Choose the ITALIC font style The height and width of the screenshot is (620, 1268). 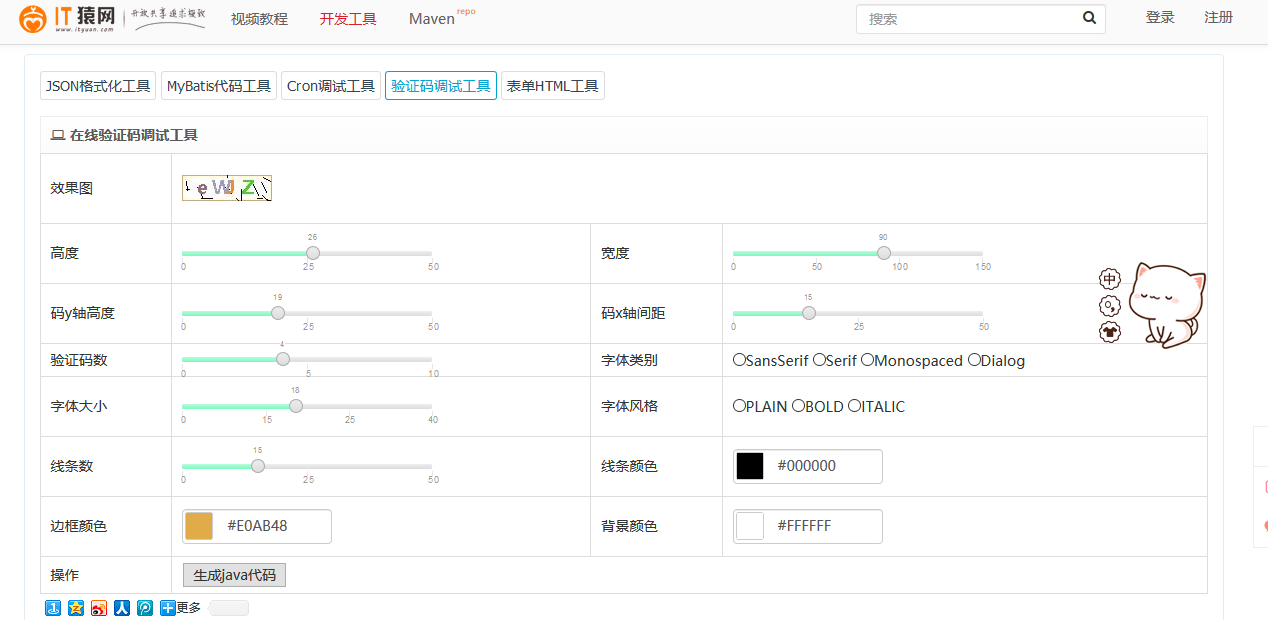[x=855, y=406]
